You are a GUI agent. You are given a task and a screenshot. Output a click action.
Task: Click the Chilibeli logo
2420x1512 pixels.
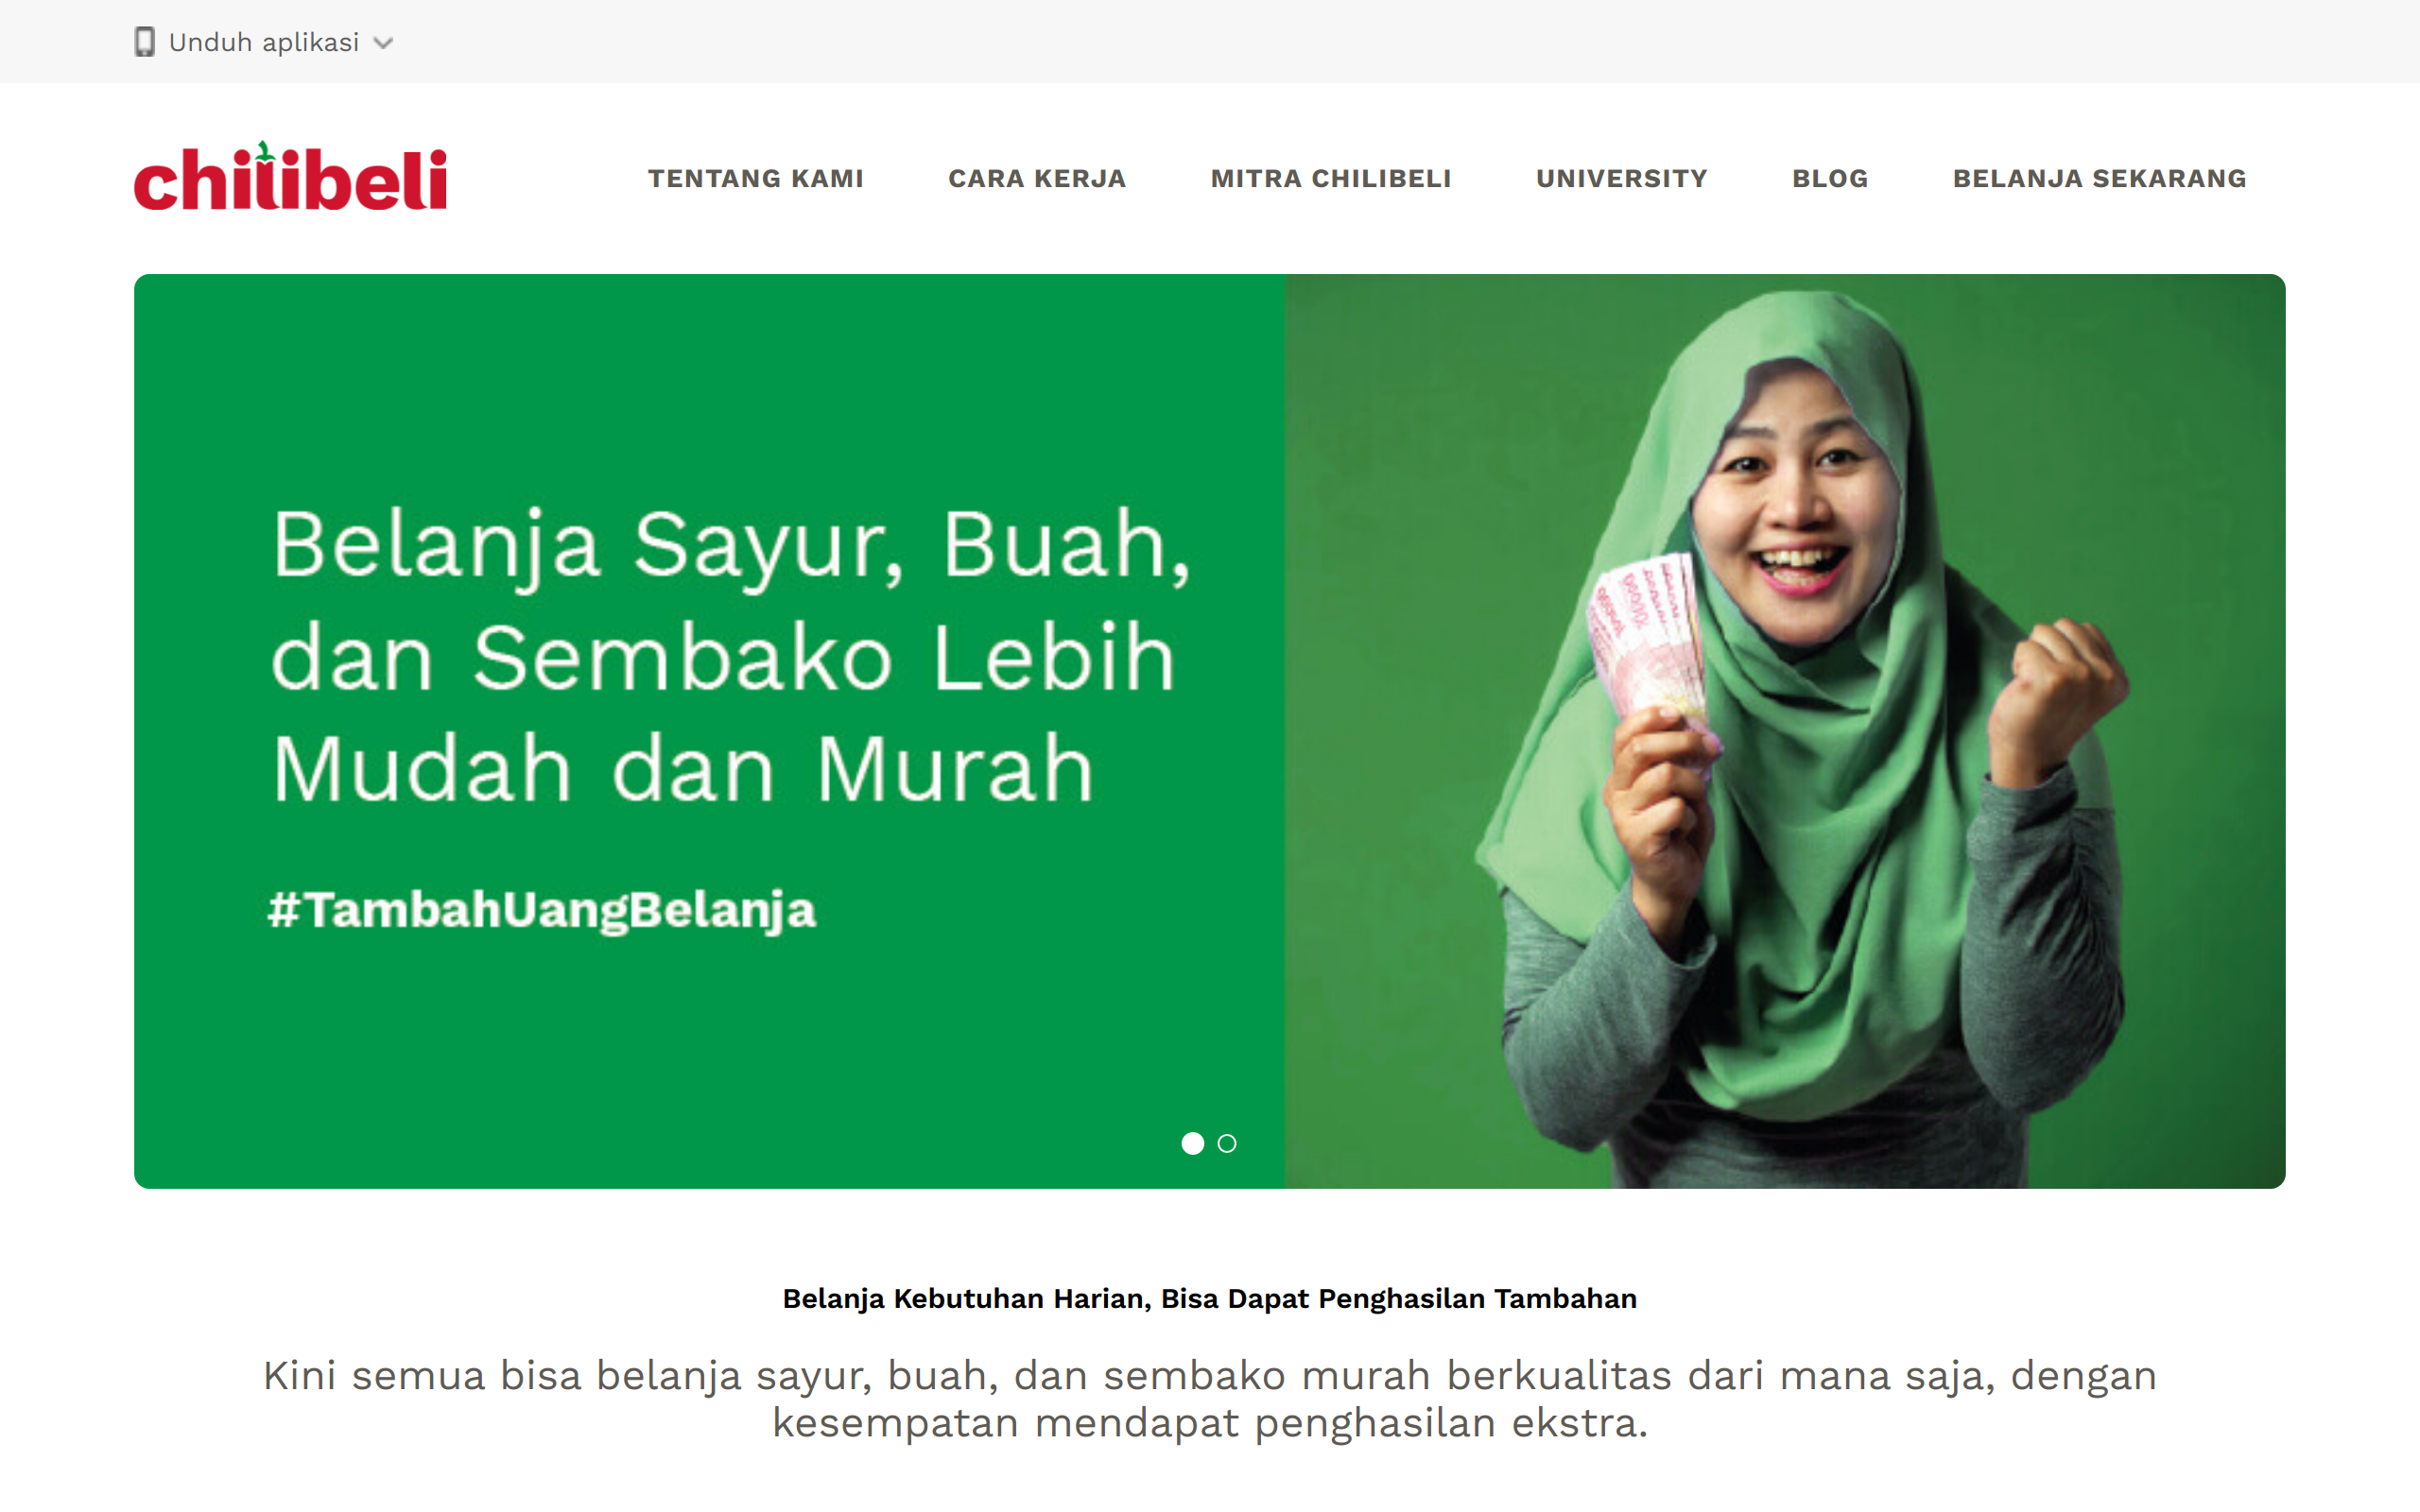pos(290,176)
